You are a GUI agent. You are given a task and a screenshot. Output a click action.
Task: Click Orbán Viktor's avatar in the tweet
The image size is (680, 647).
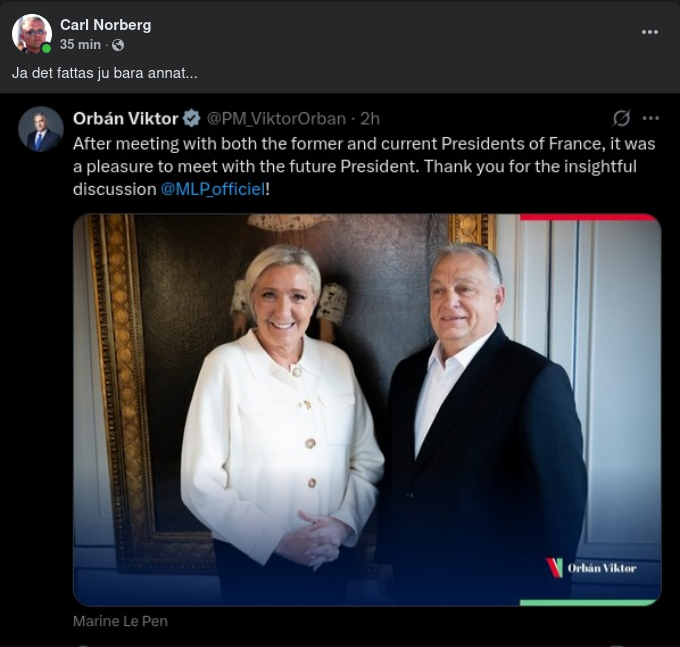click(41, 129)
